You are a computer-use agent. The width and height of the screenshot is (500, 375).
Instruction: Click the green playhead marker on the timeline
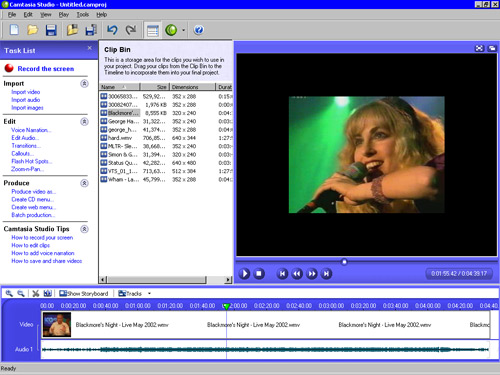pyautogui.click(x=226, y=306)
